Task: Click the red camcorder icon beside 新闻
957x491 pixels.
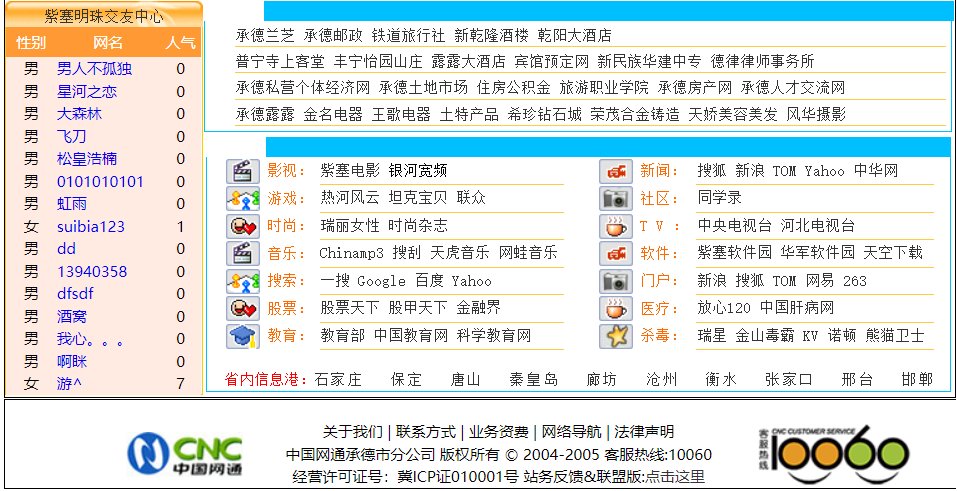Action: point(616,171)
